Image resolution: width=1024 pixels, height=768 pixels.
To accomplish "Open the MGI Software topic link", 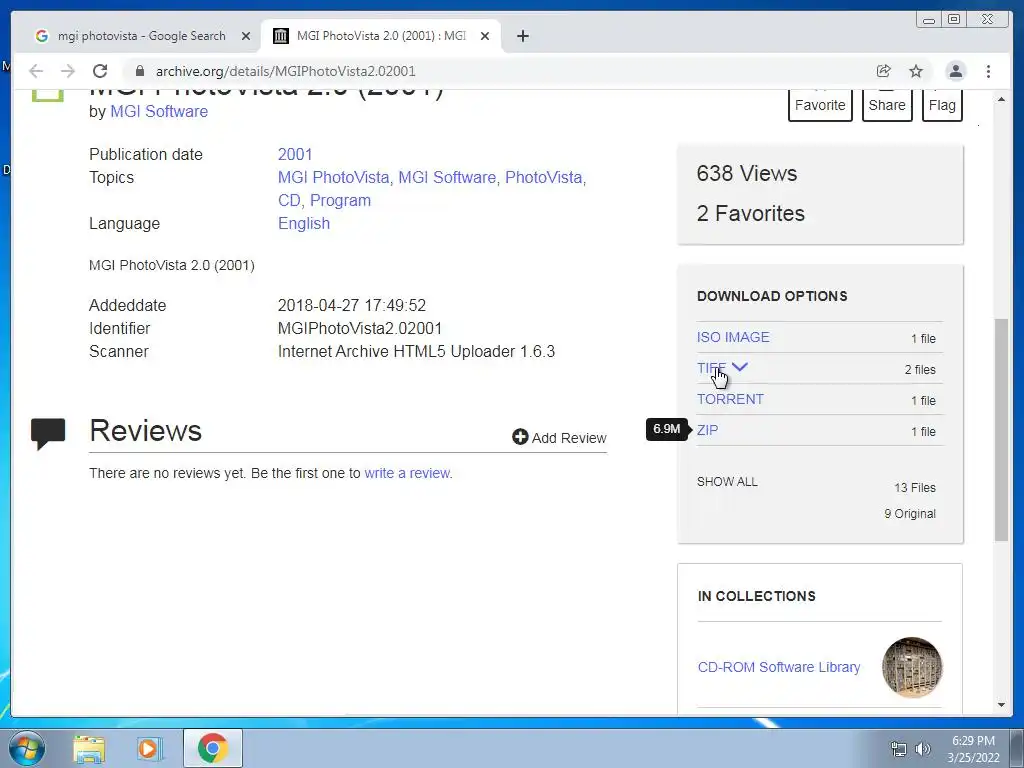I will (447, 178).
